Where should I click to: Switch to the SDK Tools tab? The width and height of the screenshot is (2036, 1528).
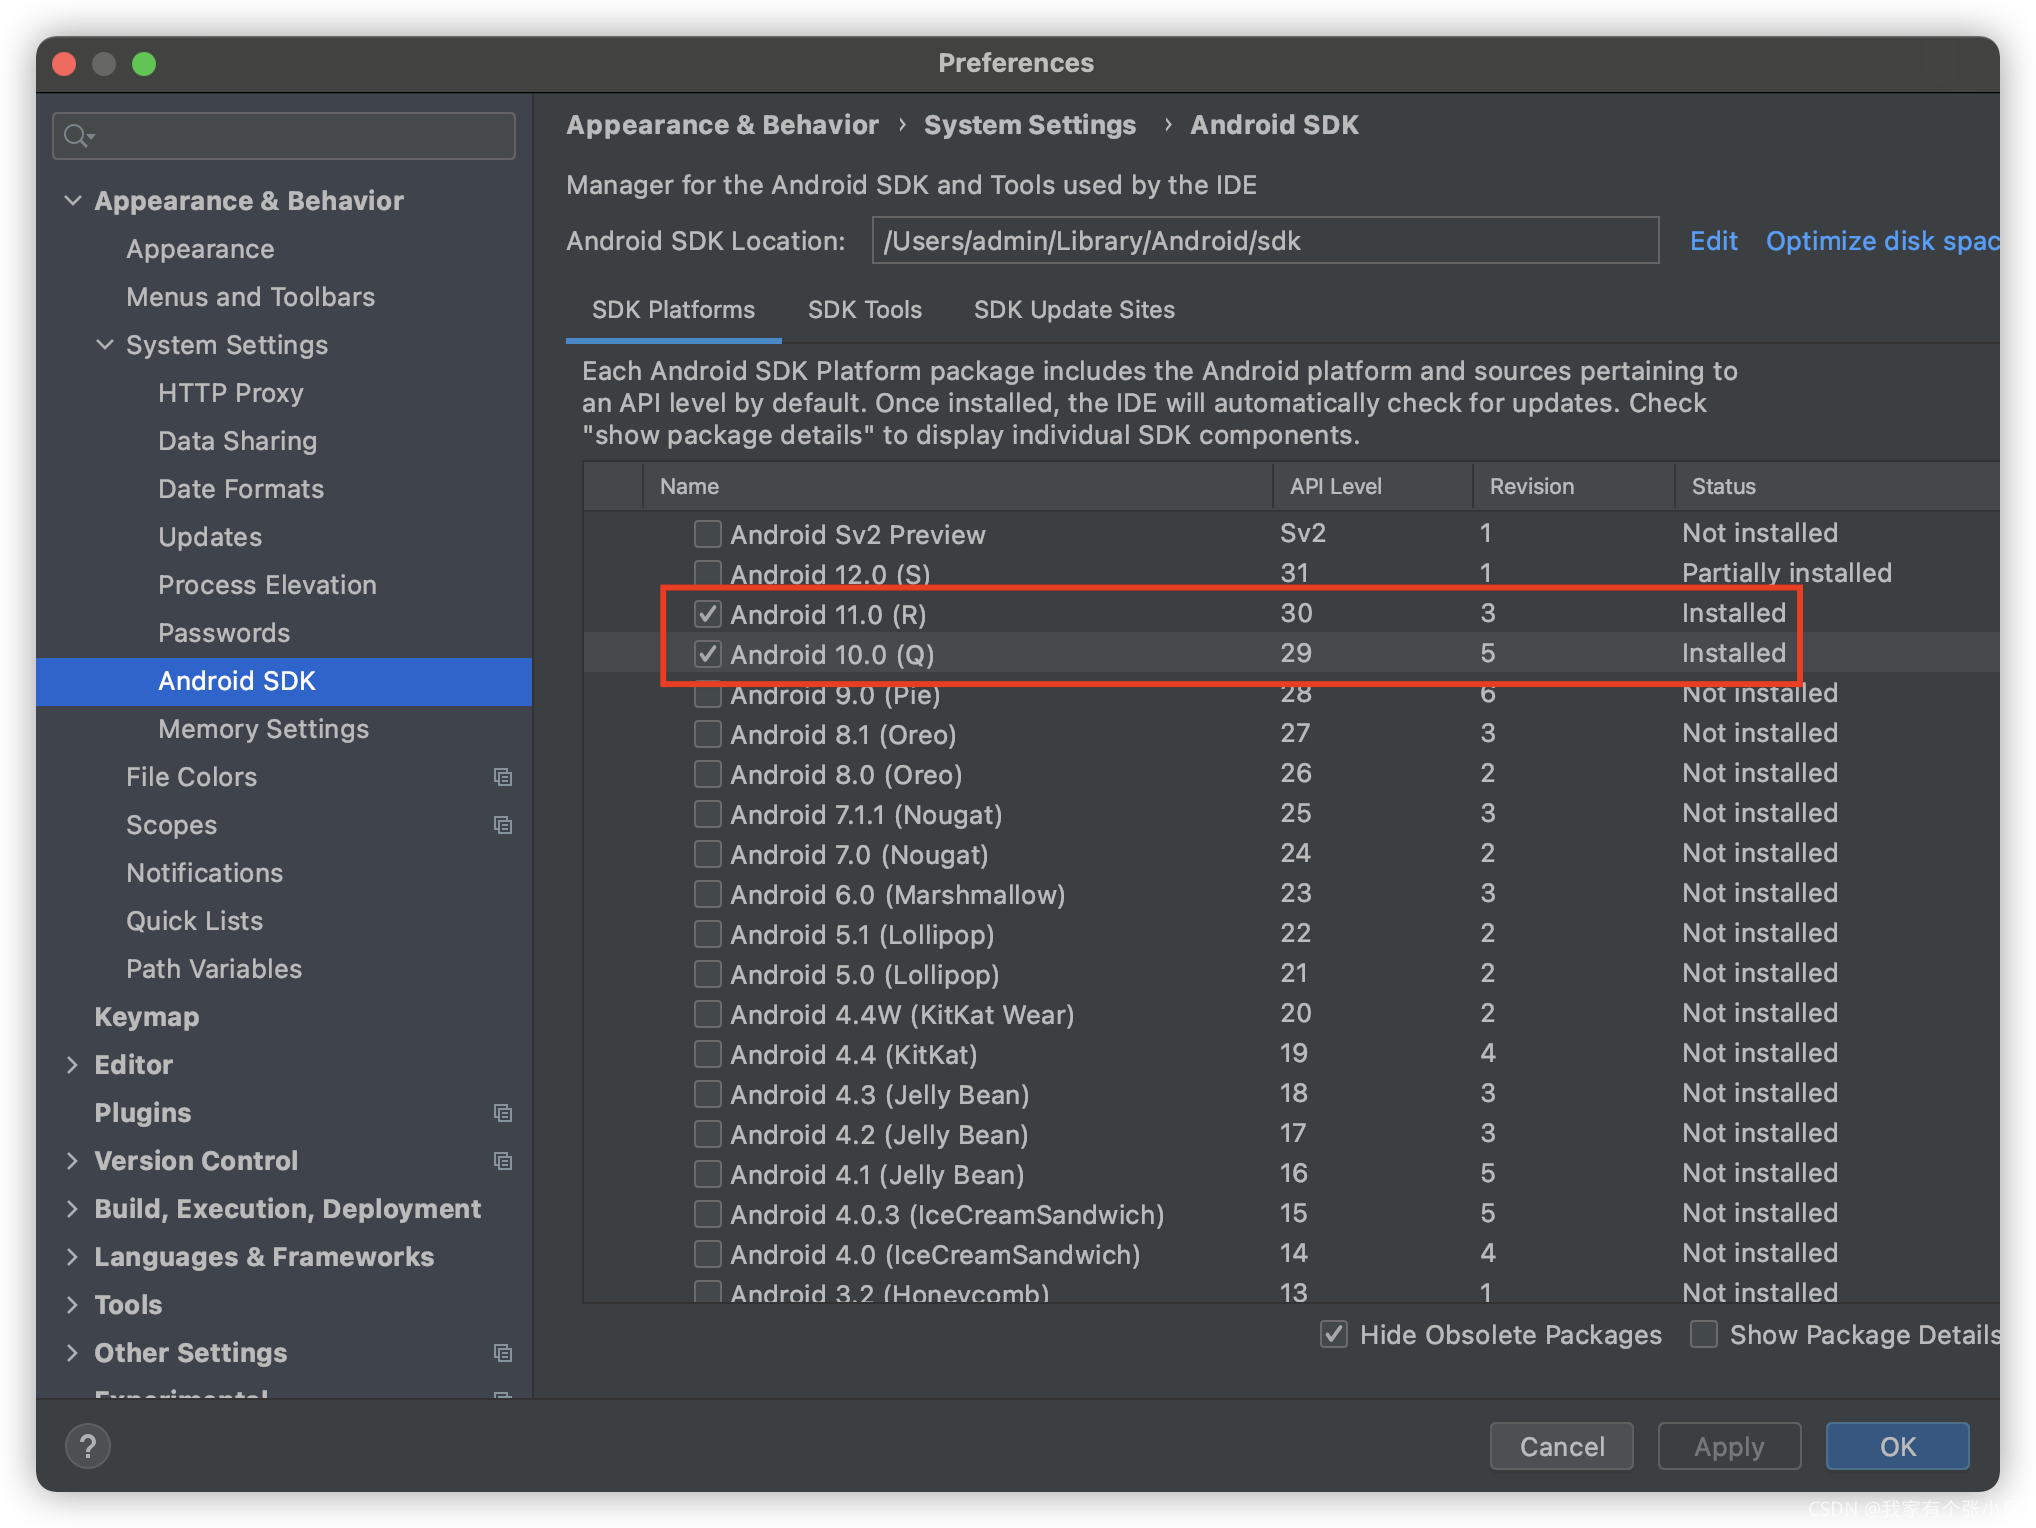(x=865, y=309)
